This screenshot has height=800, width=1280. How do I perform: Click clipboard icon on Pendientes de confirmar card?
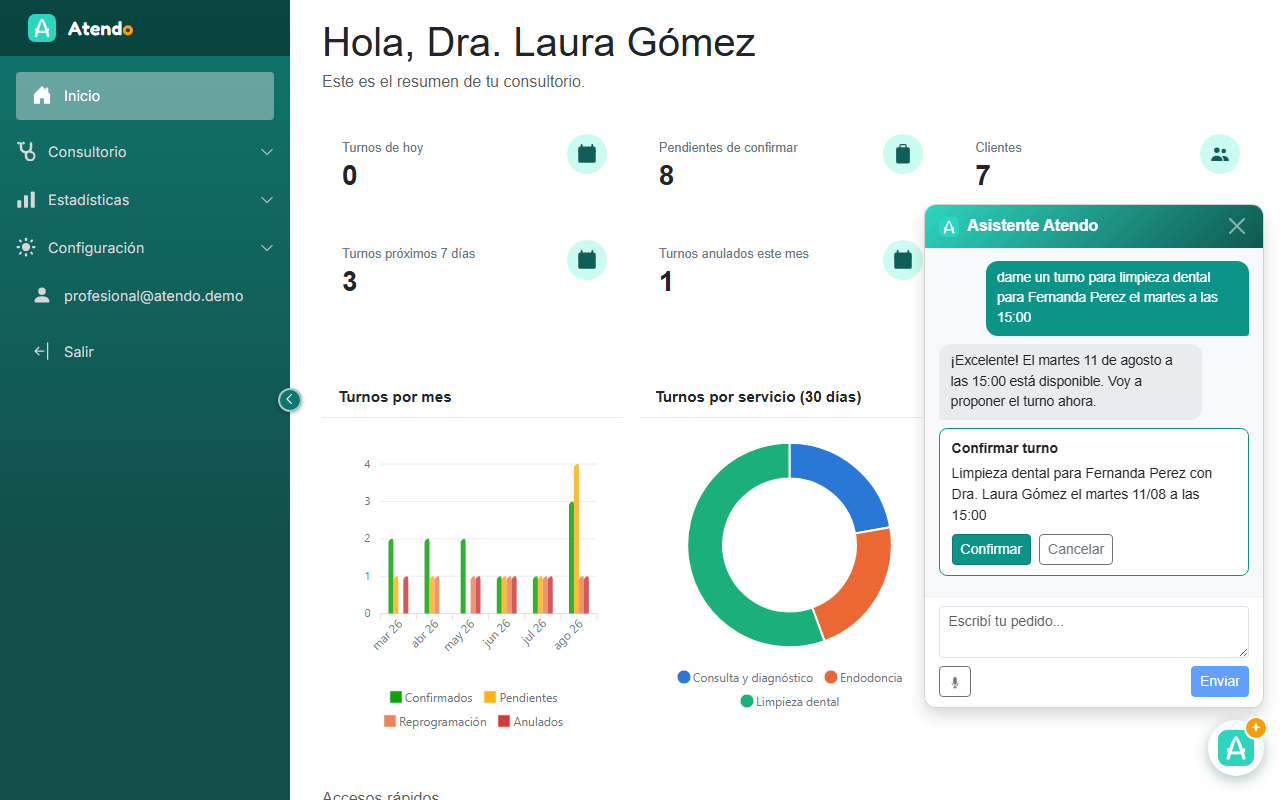coord(903,154)
